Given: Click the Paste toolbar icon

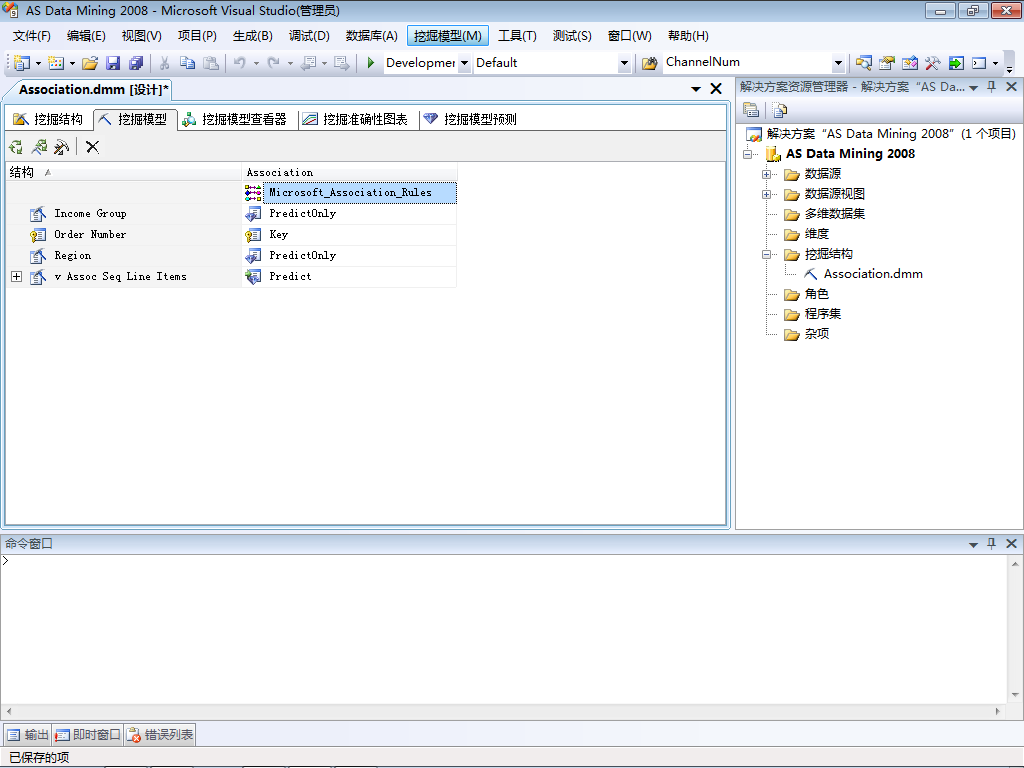Looking at the screenshot, I should (210, 63).
